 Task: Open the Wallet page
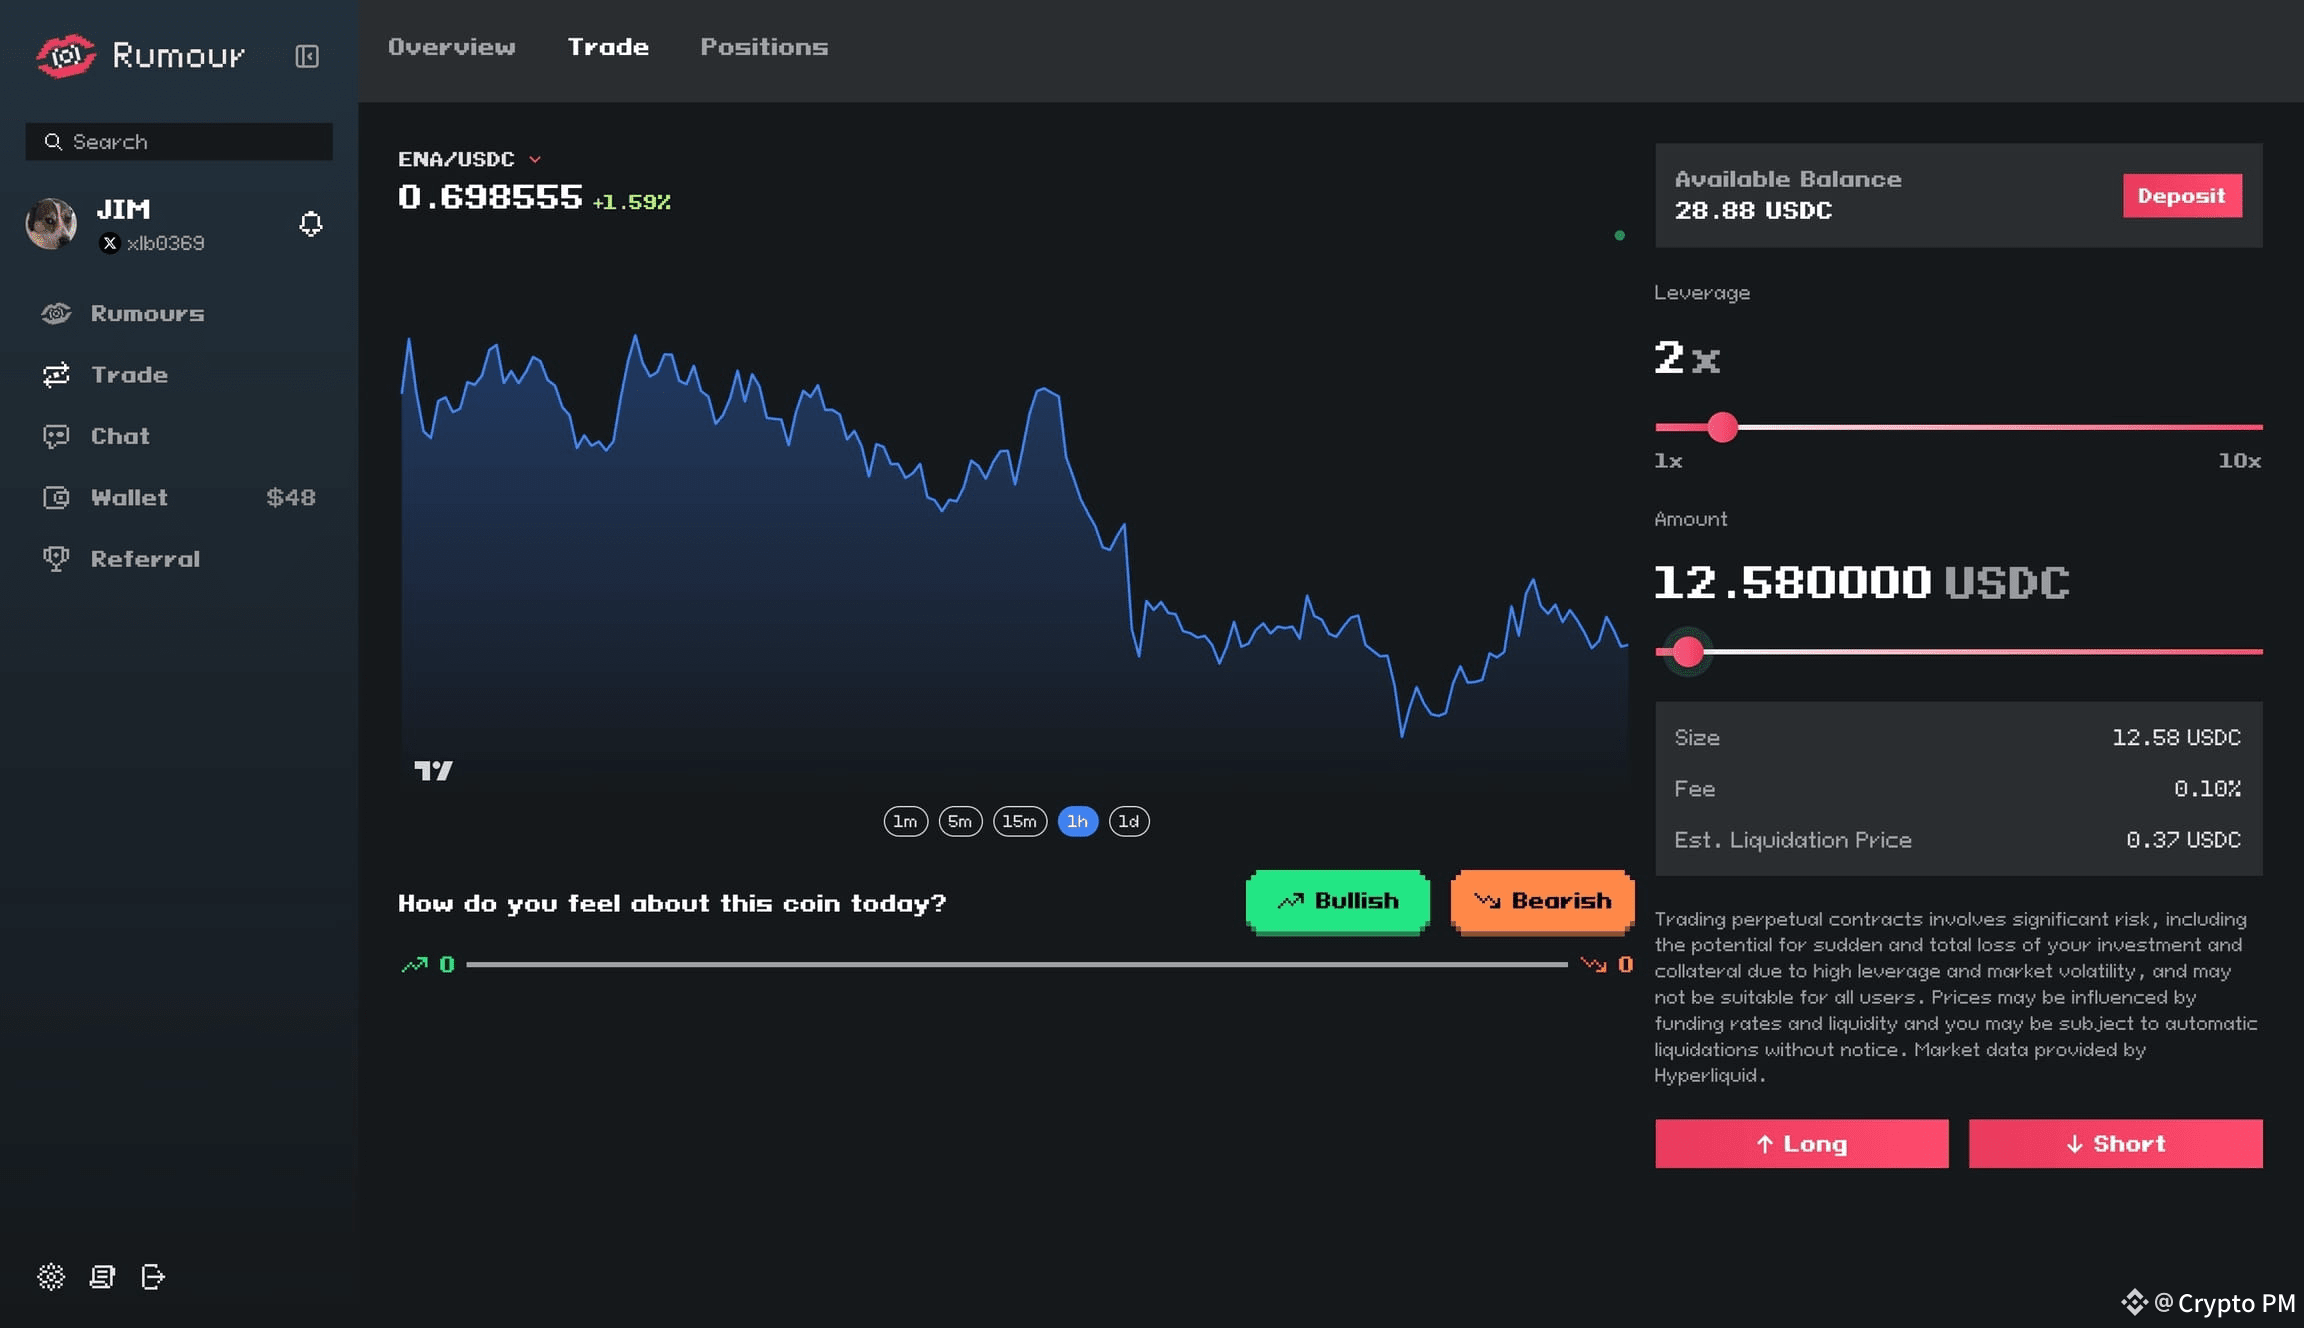click(129, 497)
